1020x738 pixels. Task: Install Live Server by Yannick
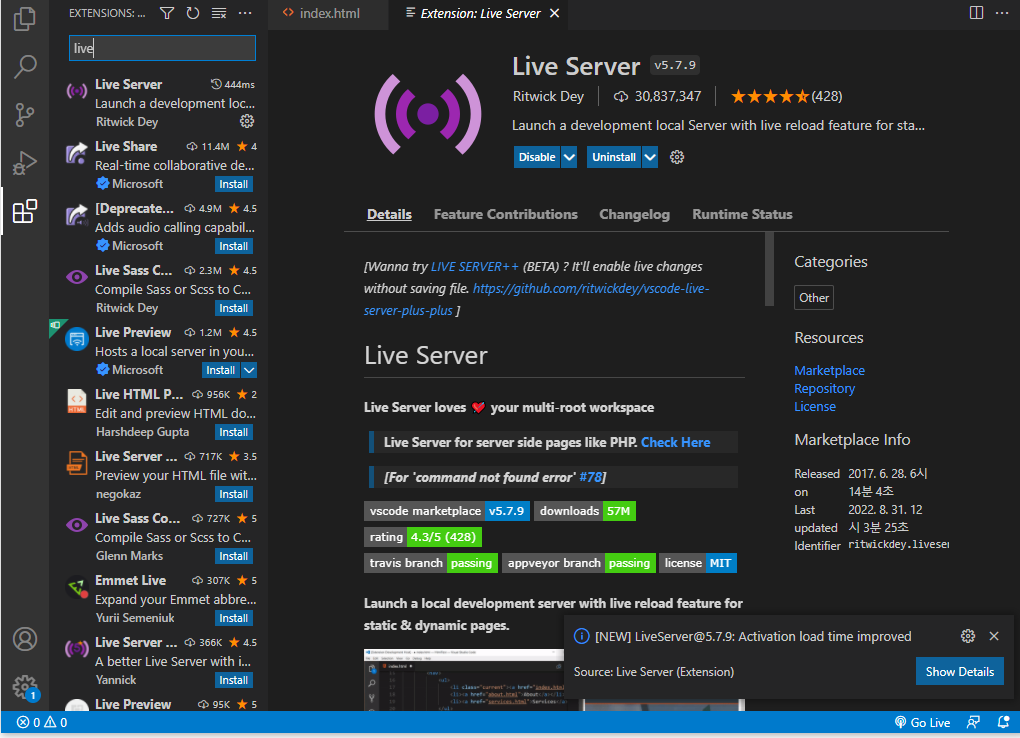tap(234, 680)
